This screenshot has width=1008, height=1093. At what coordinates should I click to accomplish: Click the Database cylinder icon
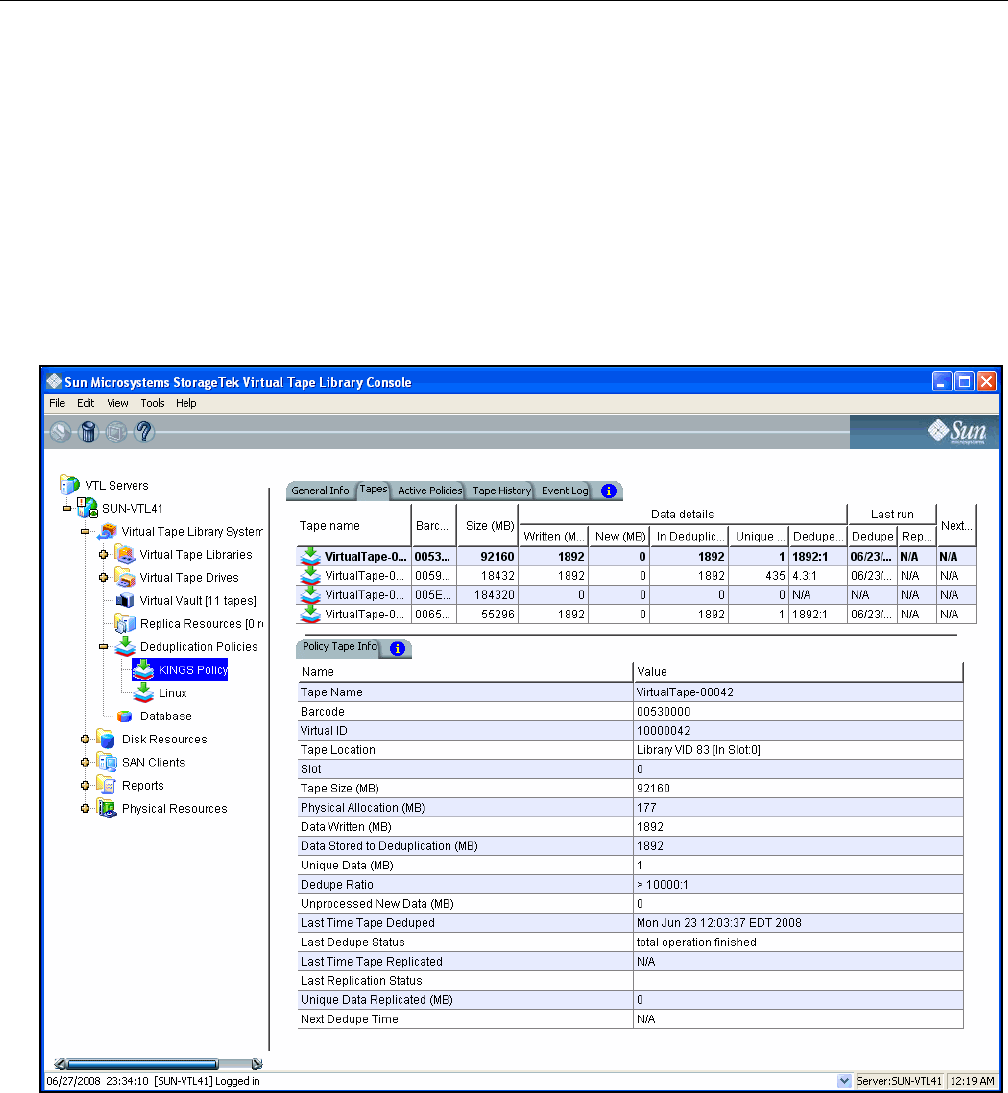tap(125, 716)
